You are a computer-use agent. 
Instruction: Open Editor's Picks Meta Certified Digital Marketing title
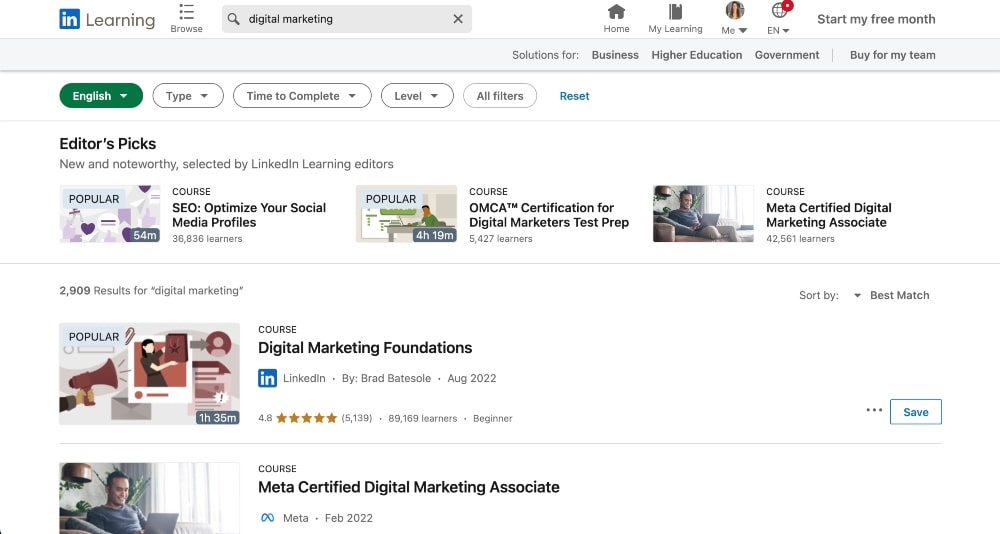828,215
